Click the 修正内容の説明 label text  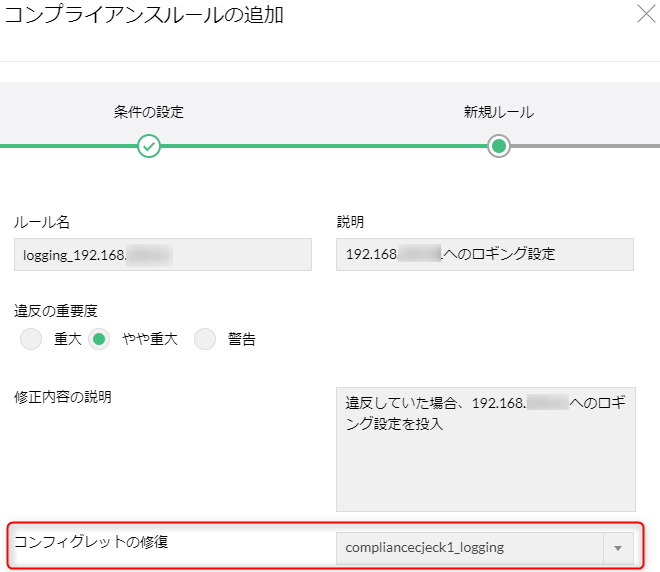[x=63, y=397]
